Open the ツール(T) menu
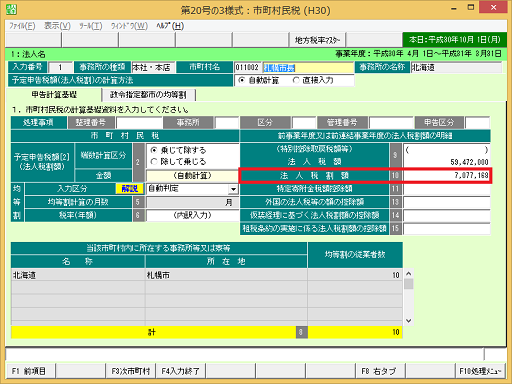The width and height of the screenshot is (512, 384). pos(90,26)
